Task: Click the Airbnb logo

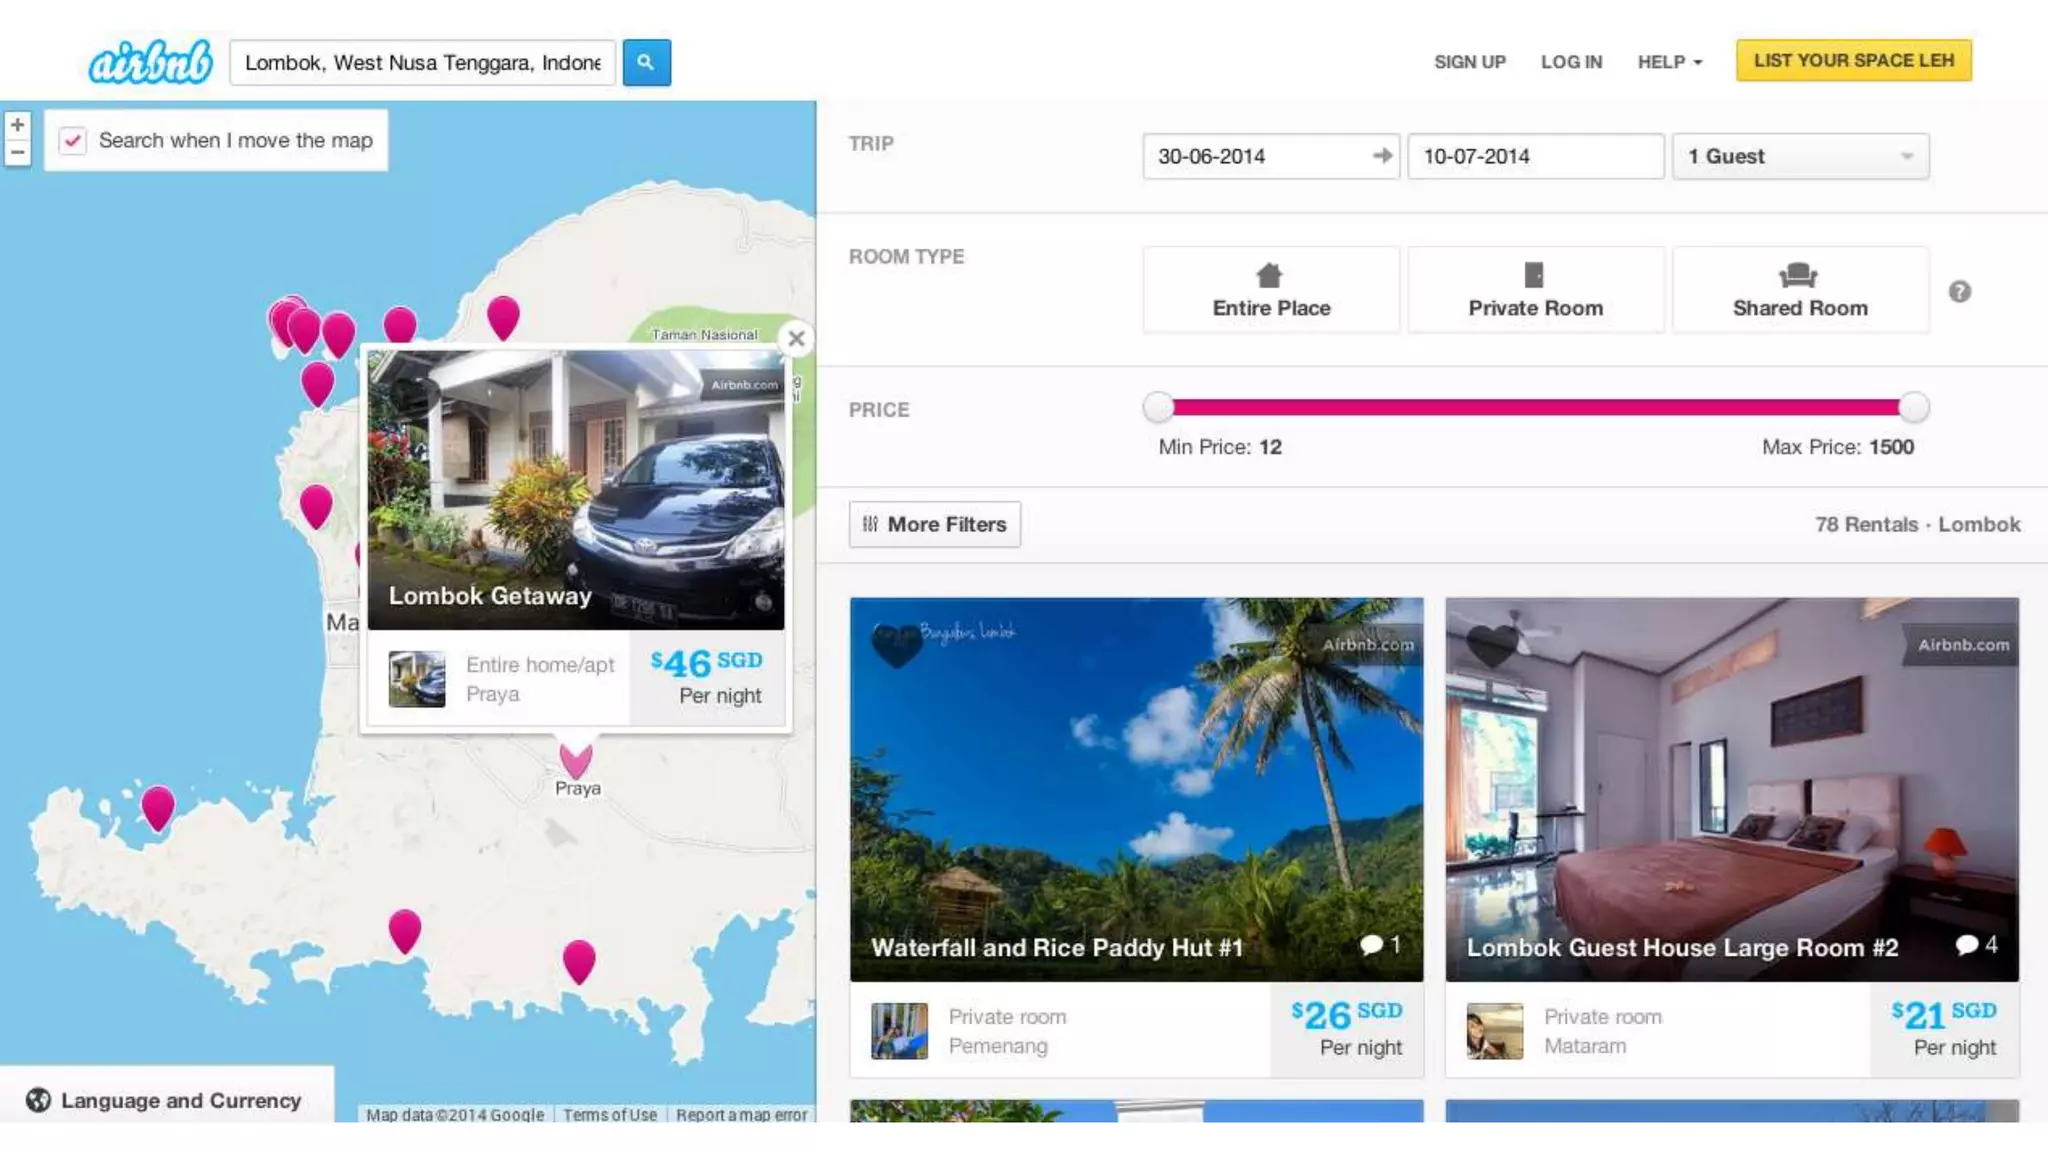Action: tap(150, 62)
